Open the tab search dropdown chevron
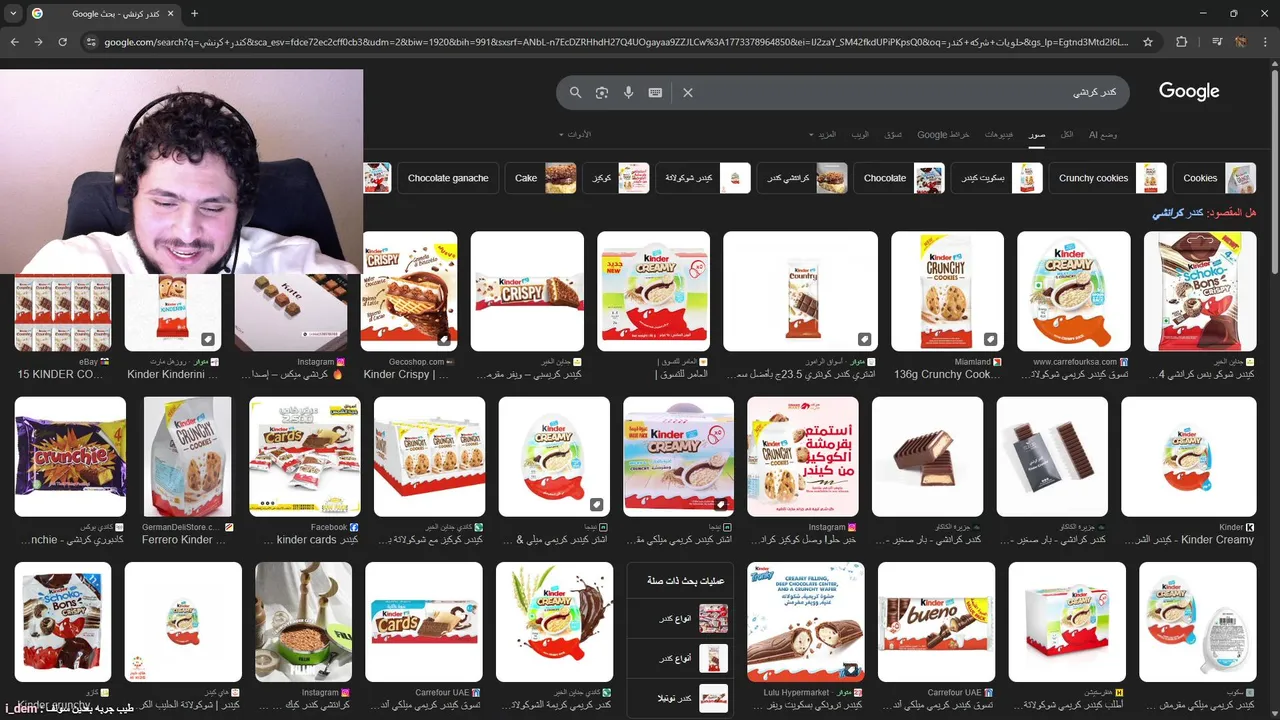1280x720 pixels. (x=13, y=14)
